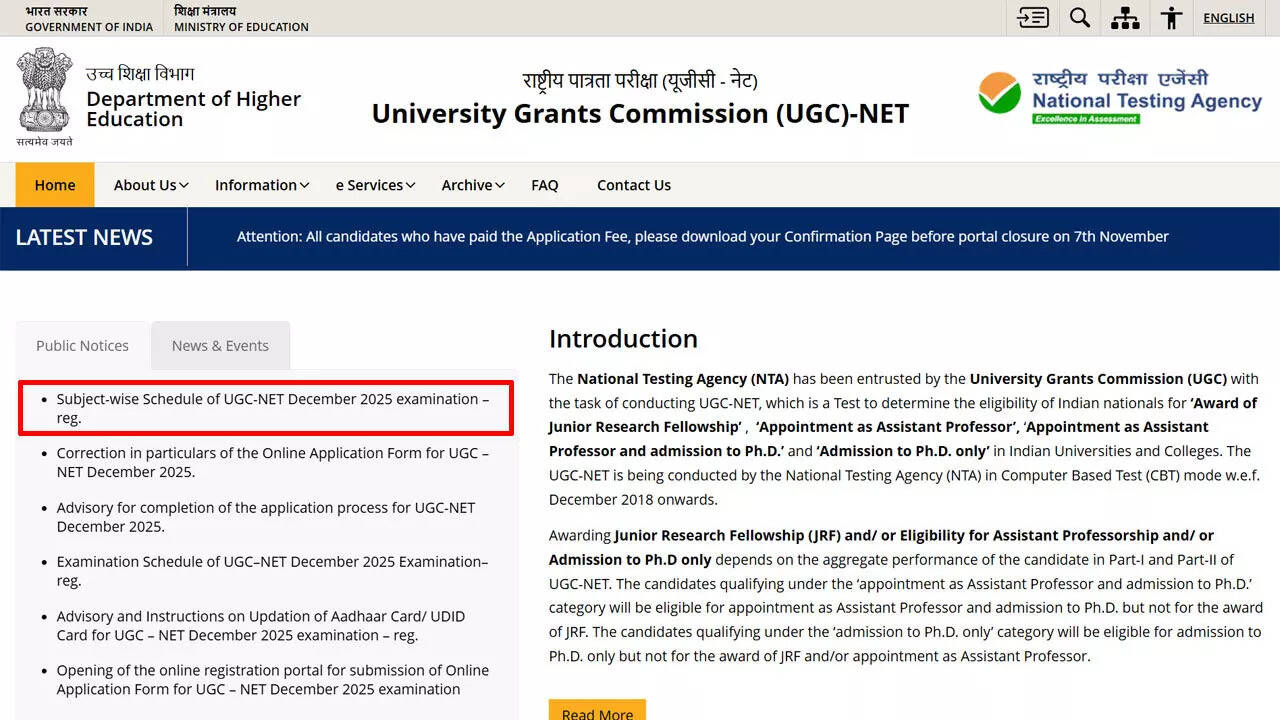The image size is (1280, 720).
Task: Expand the Information dropdown menu
Action: (262, 185)
